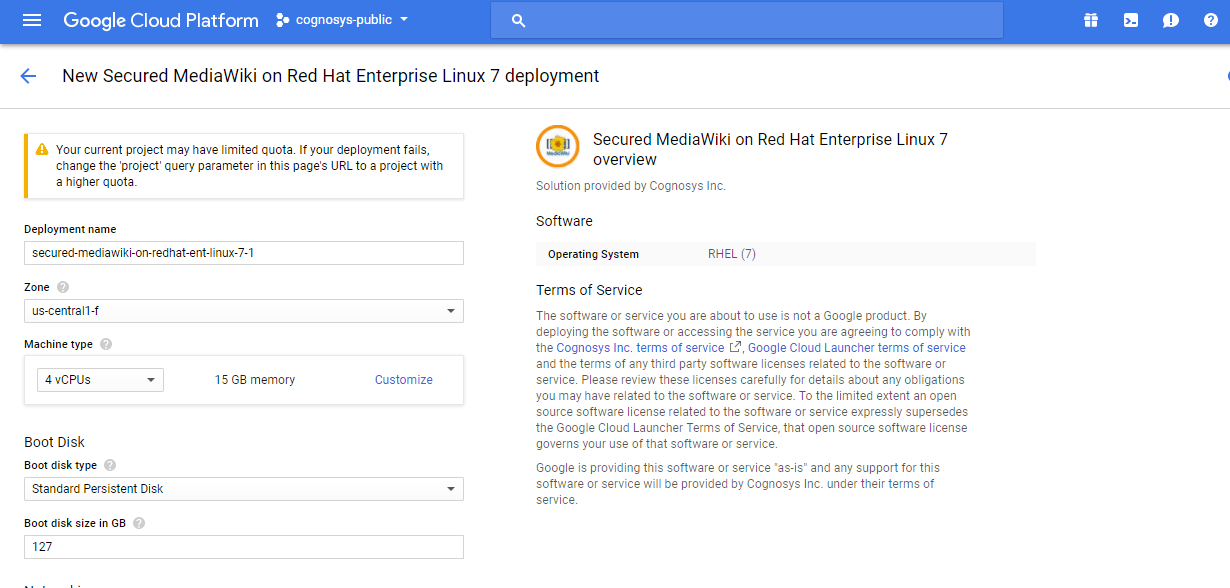Click the page title New Secured MediaWiki deployment

click(x=331, y=76)
